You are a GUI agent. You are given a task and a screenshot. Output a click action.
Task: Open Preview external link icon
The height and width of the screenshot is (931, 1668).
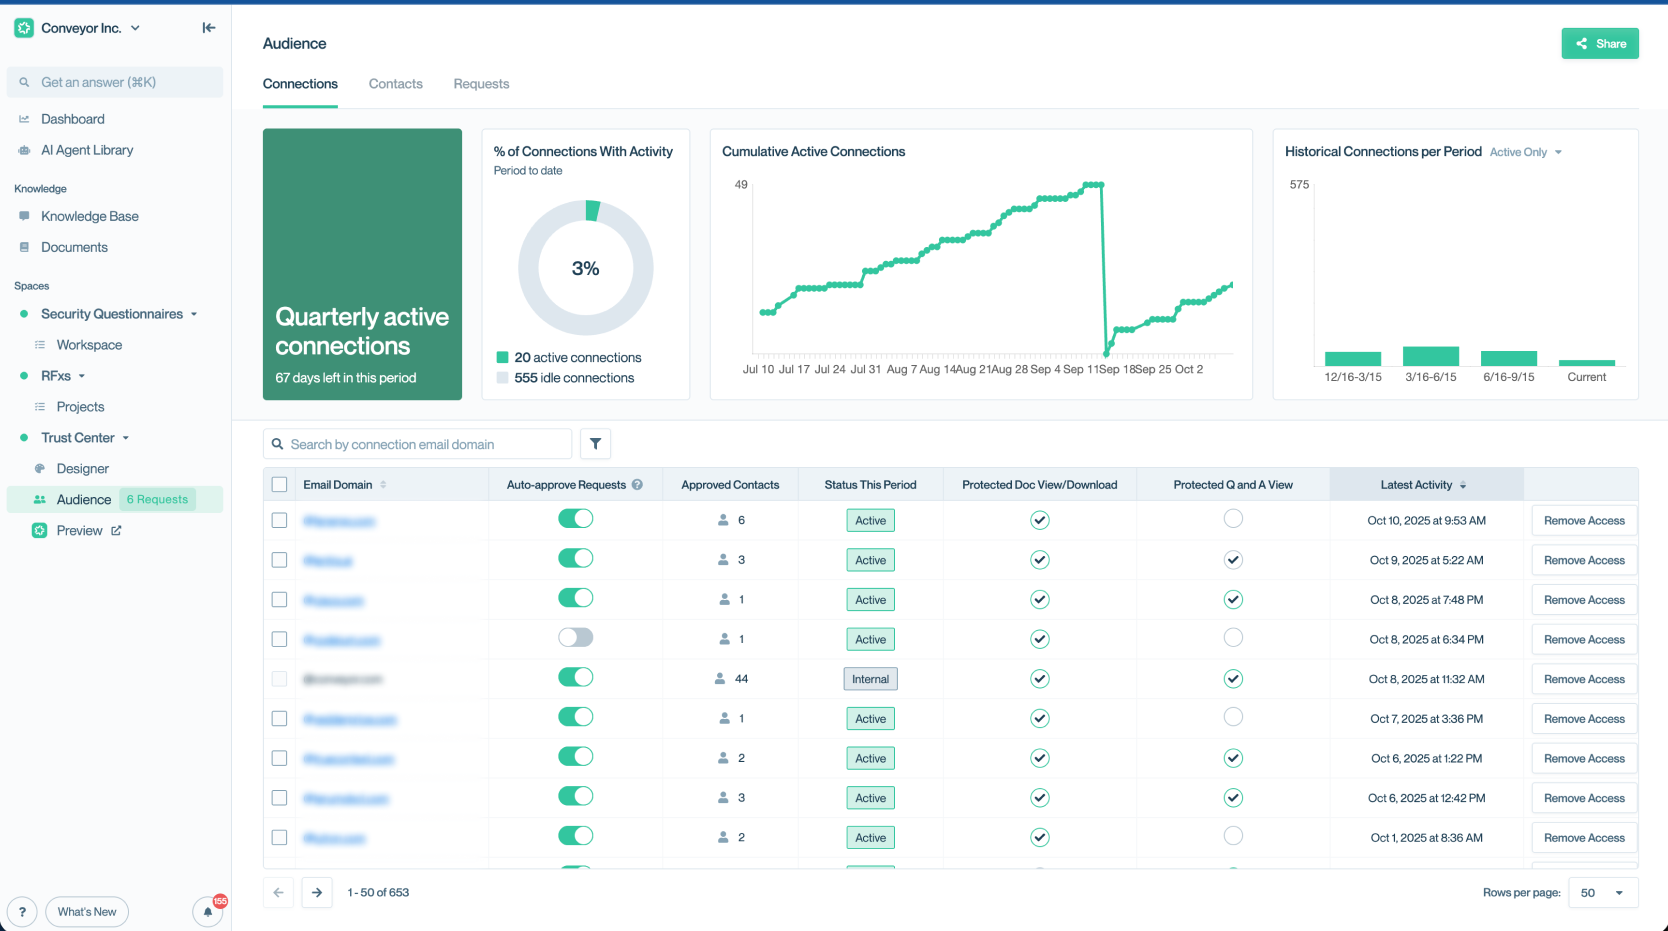pos(116,531)
